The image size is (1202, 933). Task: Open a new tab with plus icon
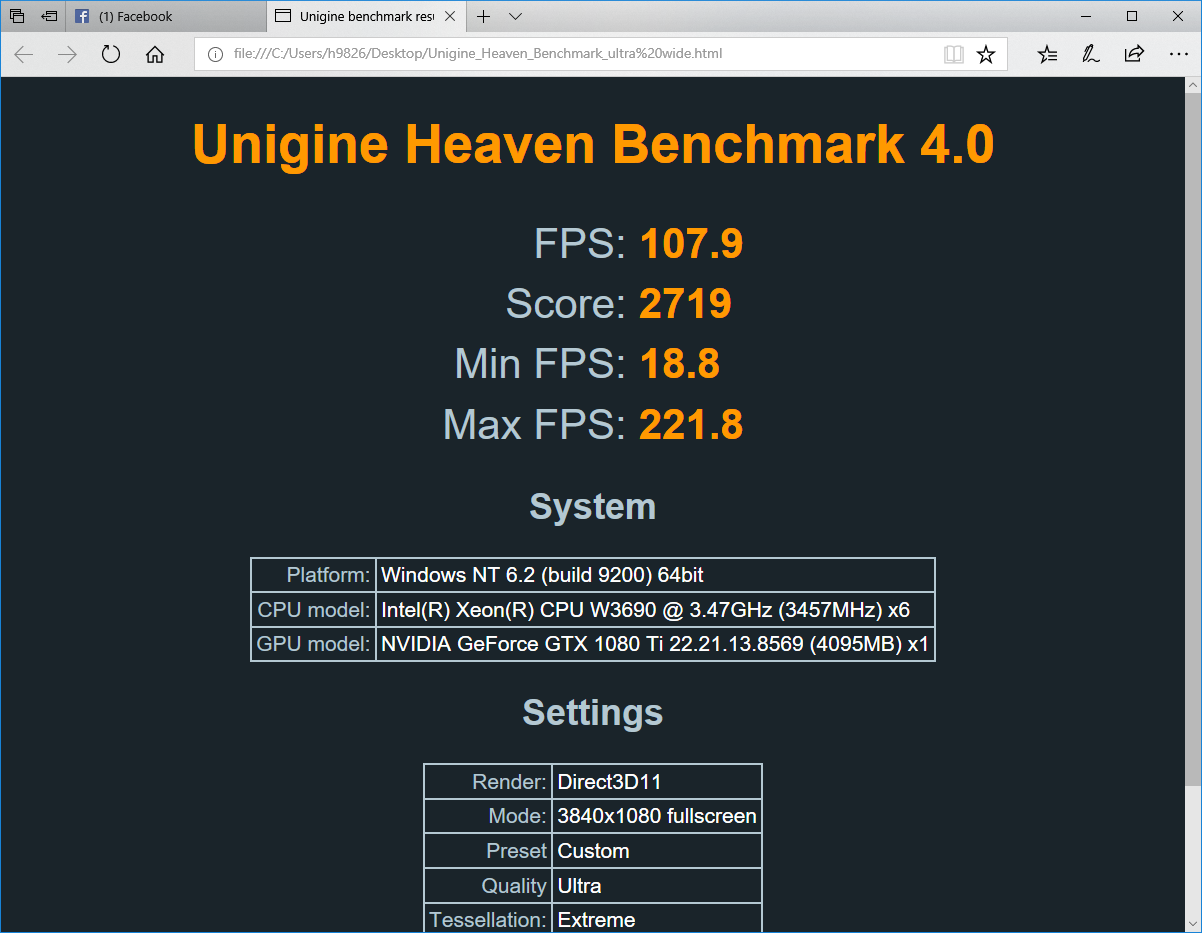[483, 16]
